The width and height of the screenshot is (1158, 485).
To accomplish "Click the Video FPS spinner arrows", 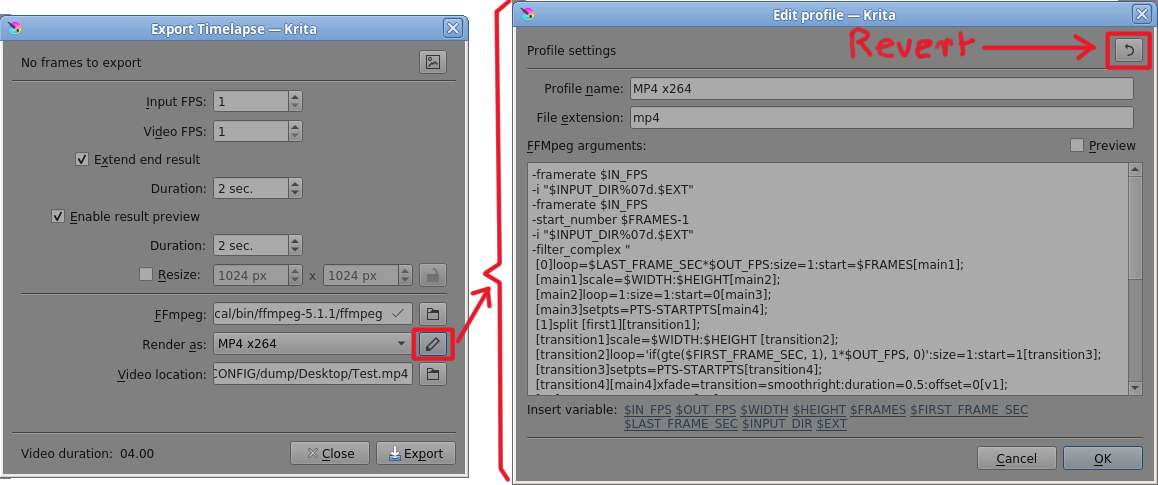I will 295,132.
